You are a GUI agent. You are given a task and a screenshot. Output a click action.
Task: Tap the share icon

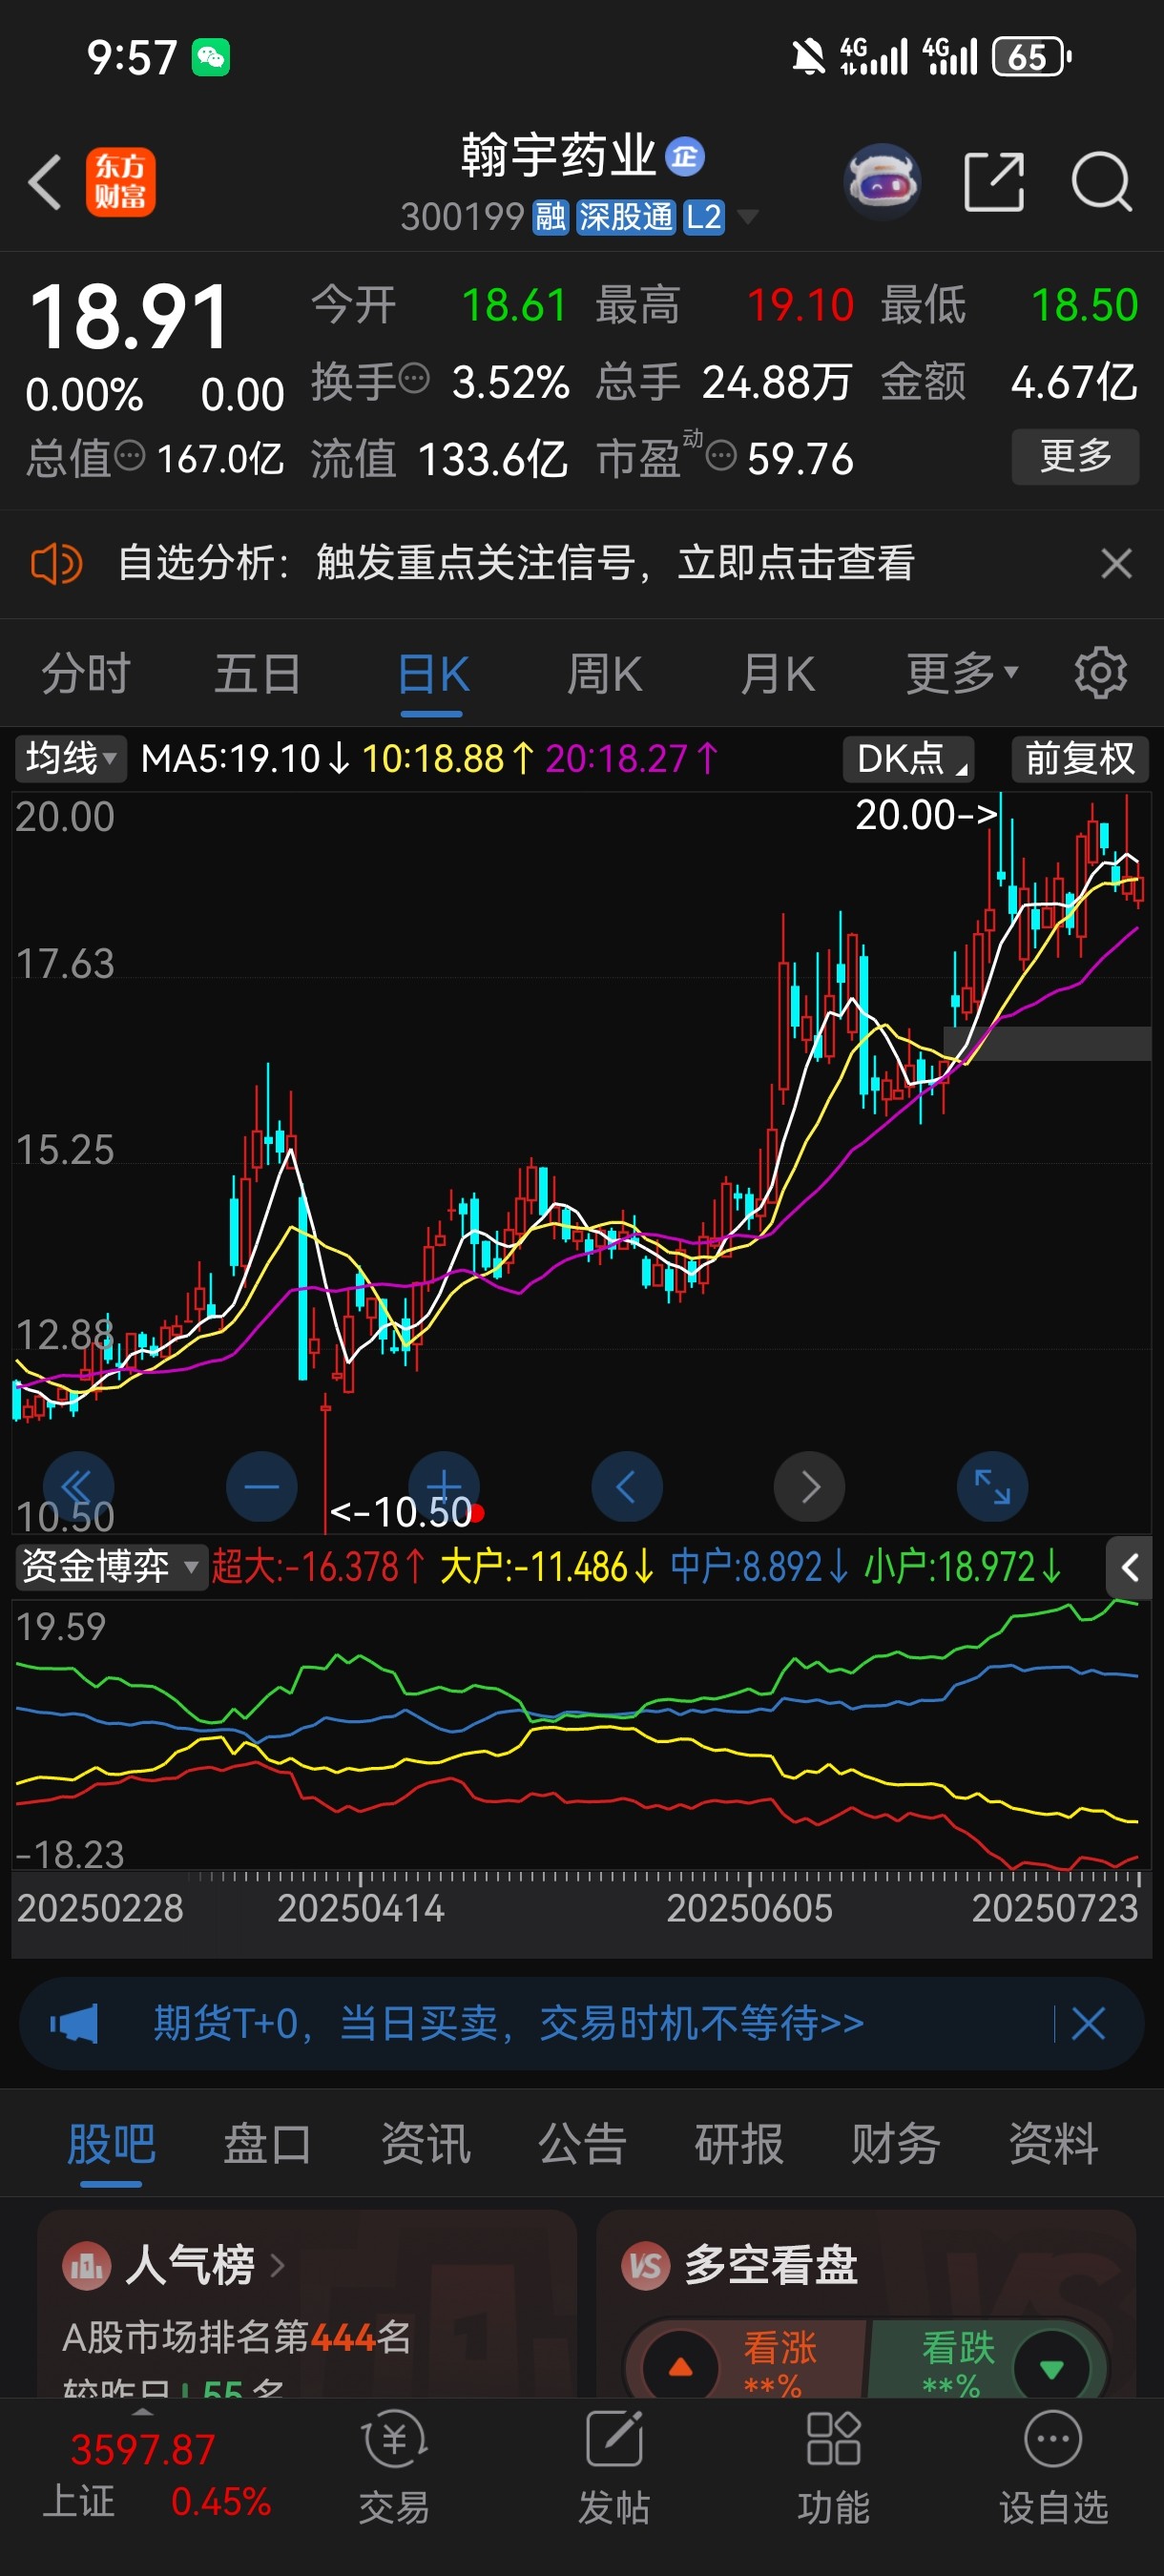coord(994,182)
